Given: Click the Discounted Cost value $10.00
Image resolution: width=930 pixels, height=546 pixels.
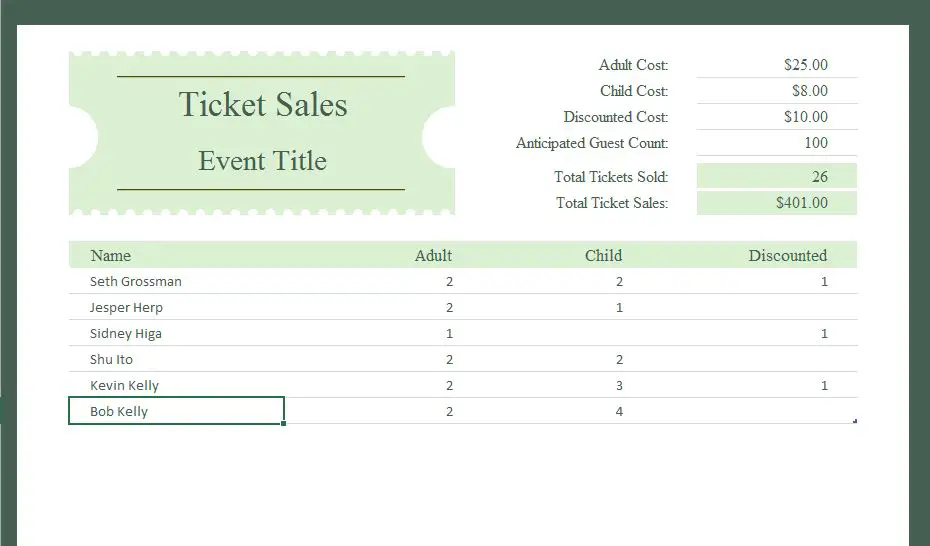Looking at the screenshot, I should coord(805,117).
